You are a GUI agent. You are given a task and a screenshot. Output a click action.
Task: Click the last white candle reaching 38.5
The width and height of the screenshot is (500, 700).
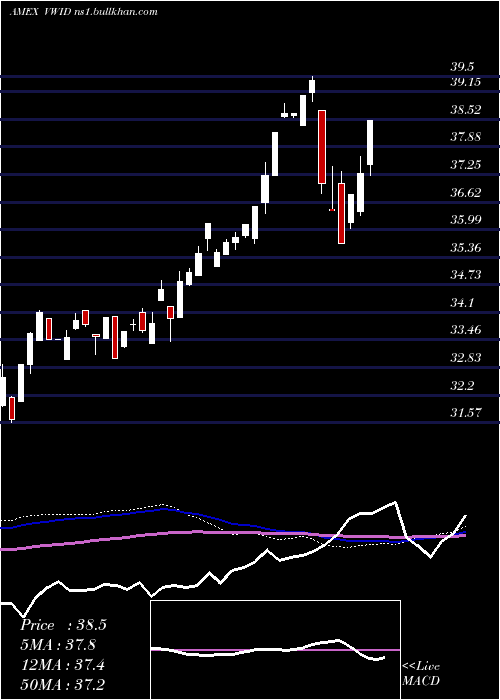tap(370, 143)
